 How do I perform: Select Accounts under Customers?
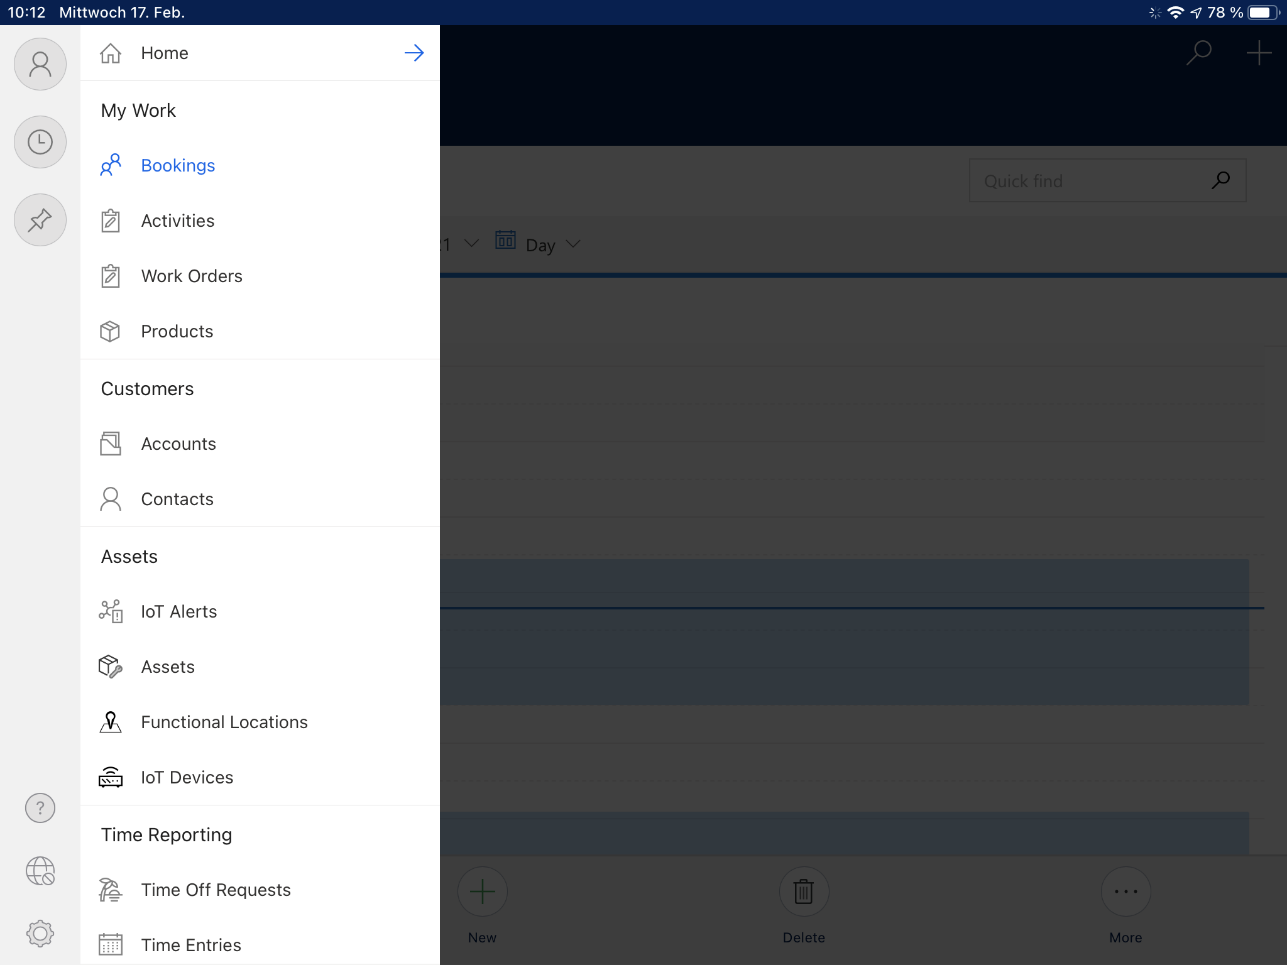click(x=179, y=443)
